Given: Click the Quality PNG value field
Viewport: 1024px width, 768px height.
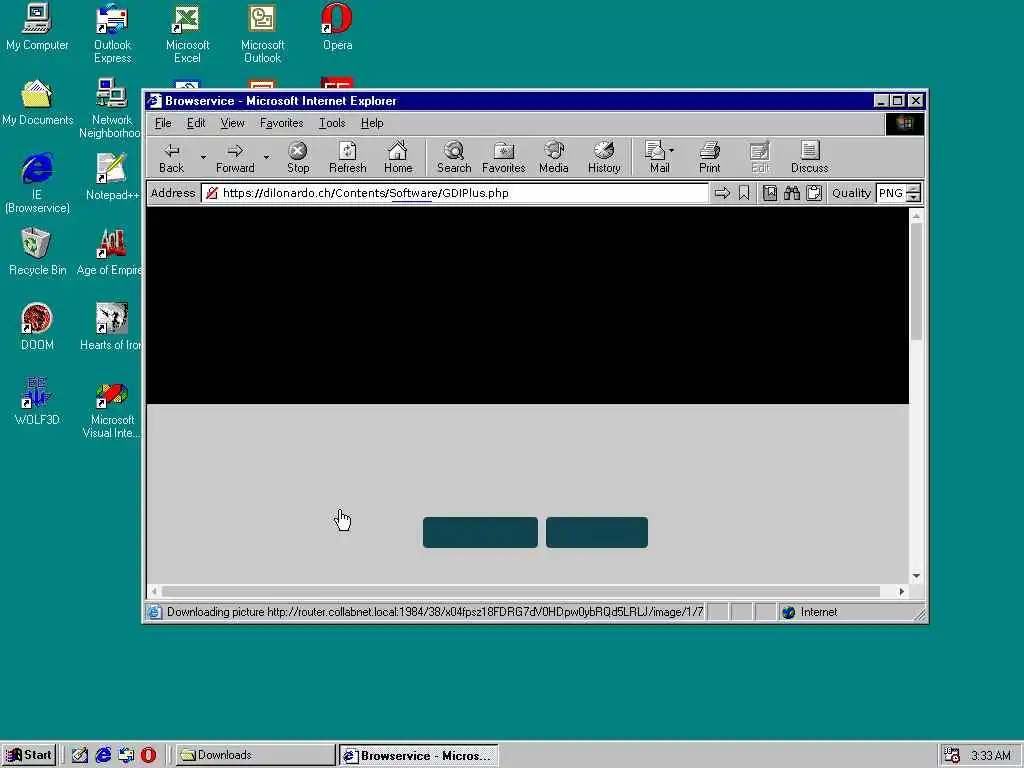Looking at the screenshot, I should tap(891, 193).
